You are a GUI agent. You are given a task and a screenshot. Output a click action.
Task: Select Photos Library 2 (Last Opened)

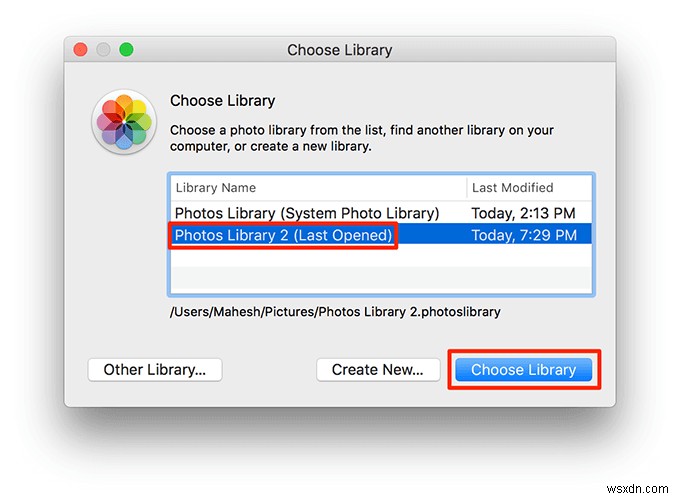coord(283,236)
